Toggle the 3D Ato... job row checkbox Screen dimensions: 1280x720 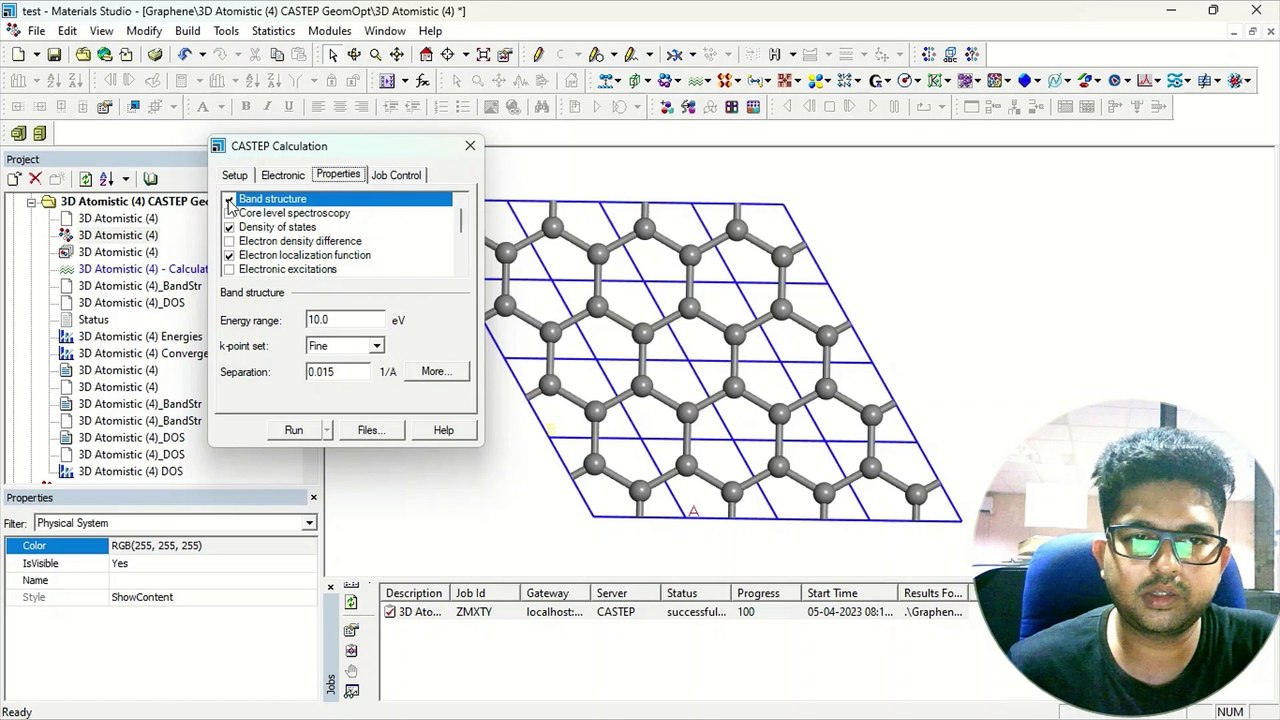pyautogui.click(x=390, y=612)
